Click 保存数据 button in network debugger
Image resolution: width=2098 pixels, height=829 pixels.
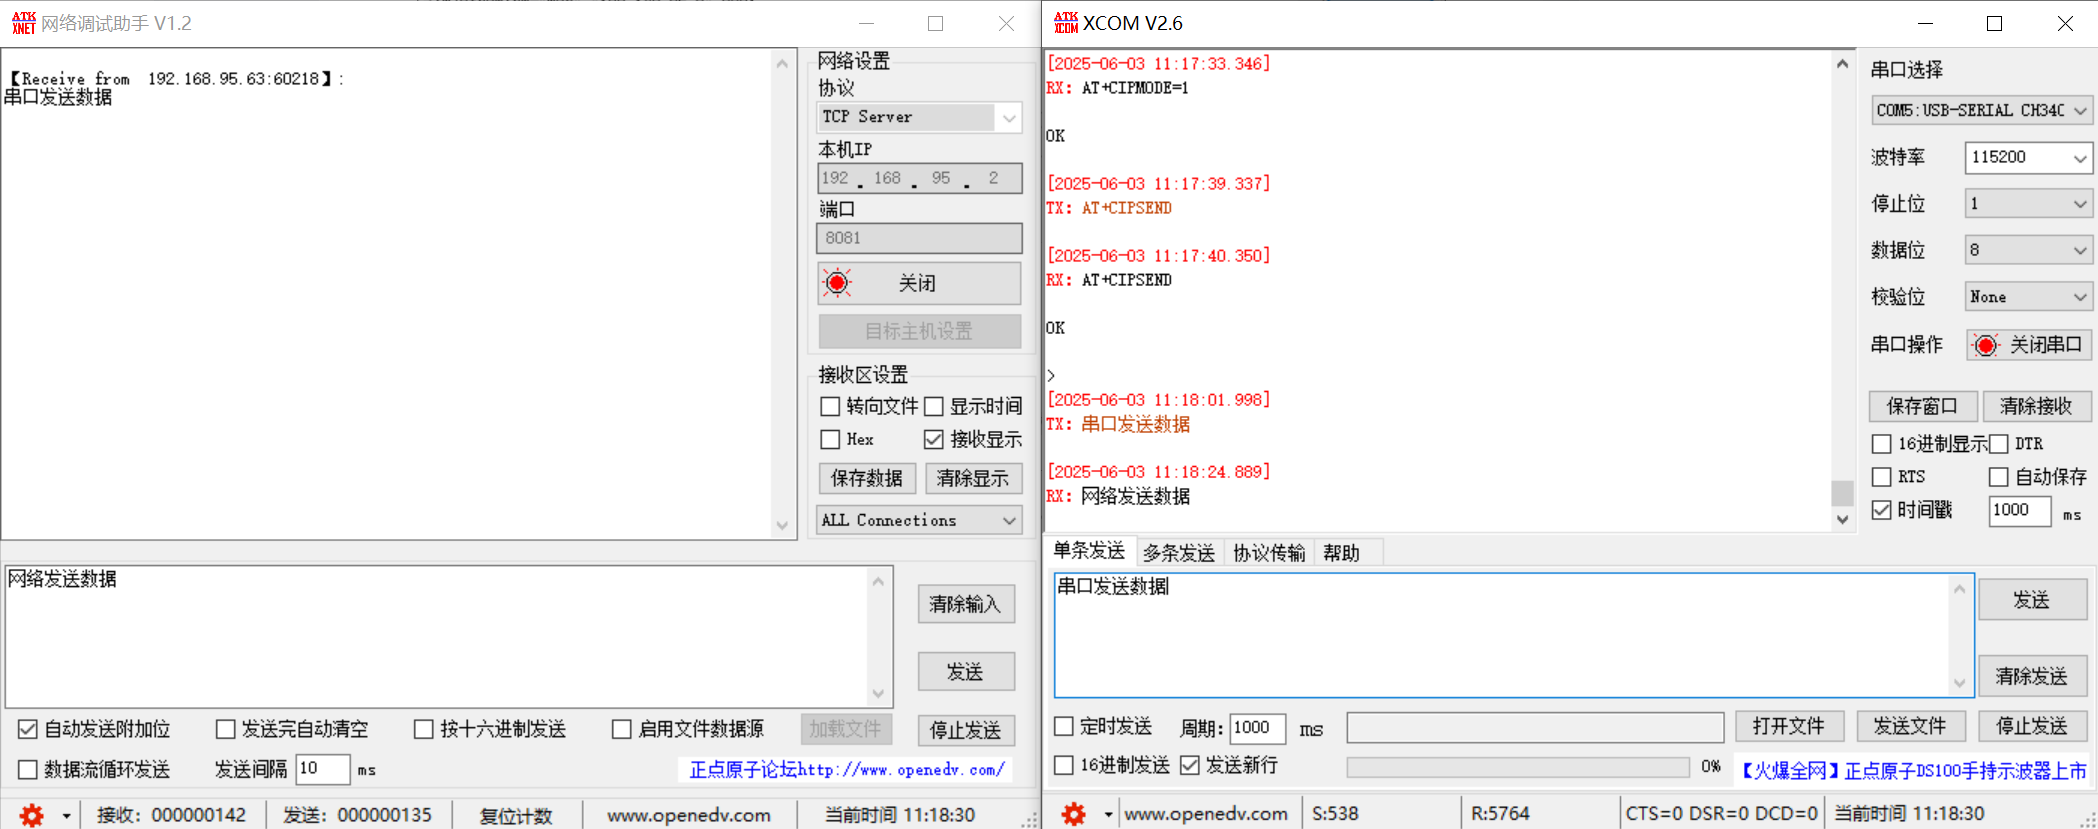point(867,478)
